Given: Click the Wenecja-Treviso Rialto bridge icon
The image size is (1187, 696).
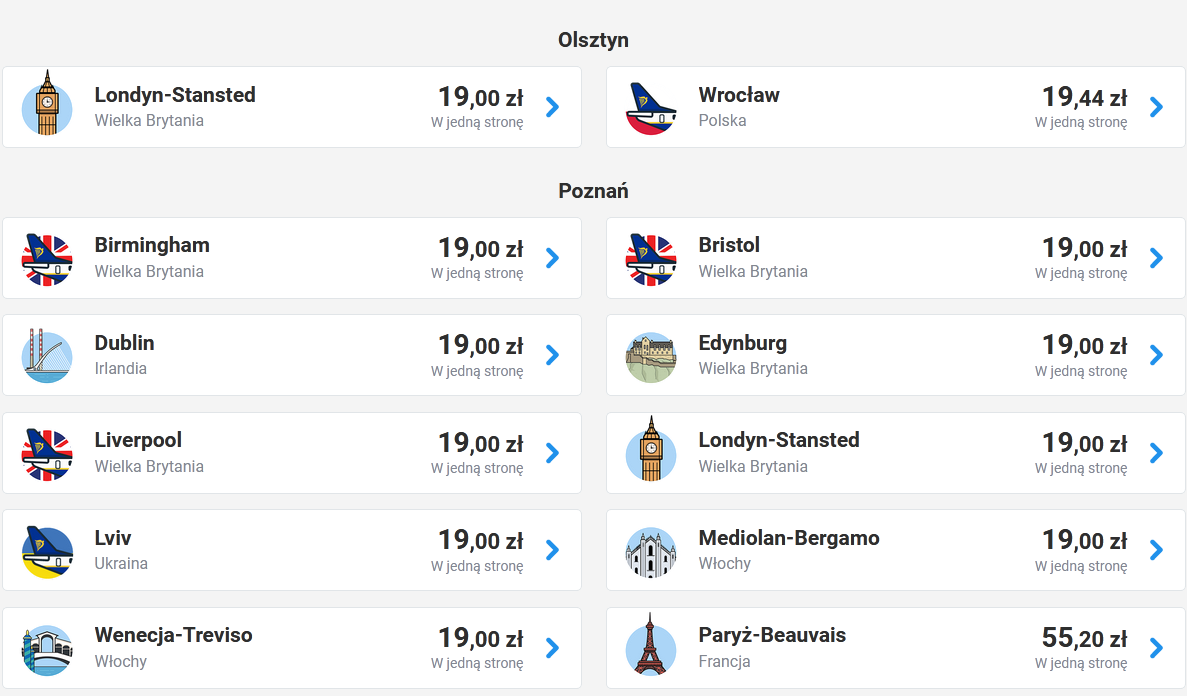Looking at the screenshot, I should (47, 650).
